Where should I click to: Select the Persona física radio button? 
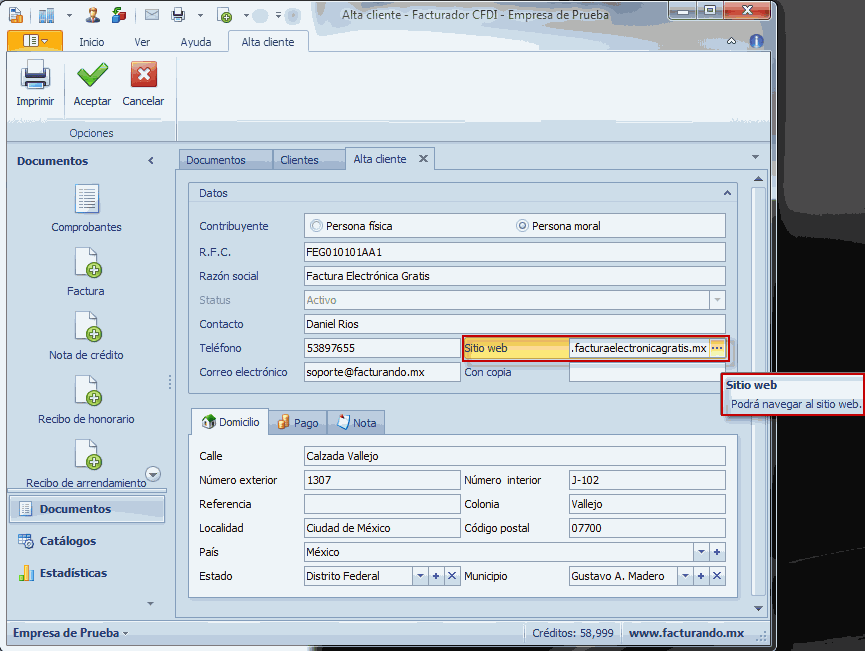click(317, 226)
